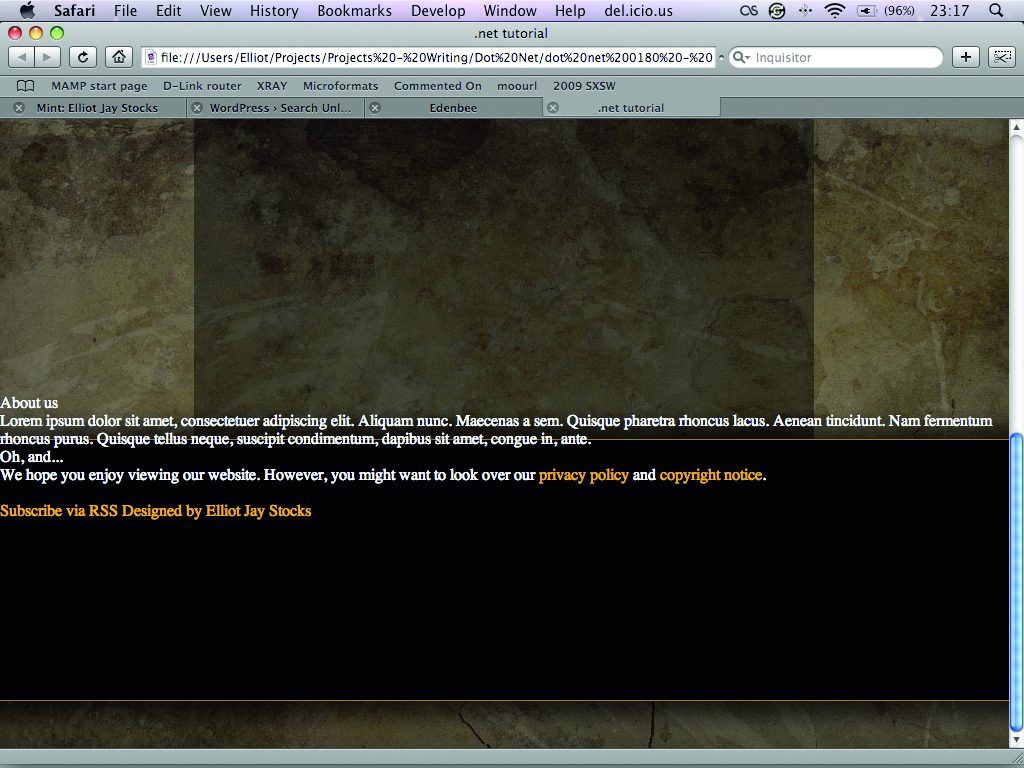Close the .net tutorial tab

(x=552, y=108)
